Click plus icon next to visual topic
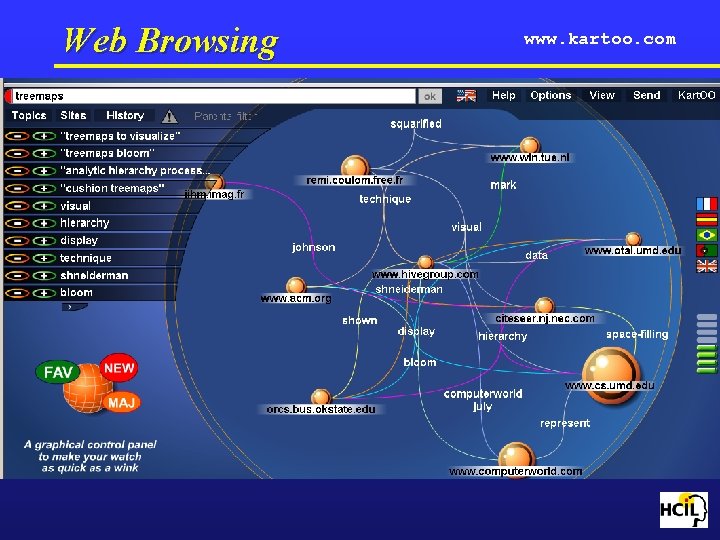This screenshot has width=720, height=540. point(44,206)
